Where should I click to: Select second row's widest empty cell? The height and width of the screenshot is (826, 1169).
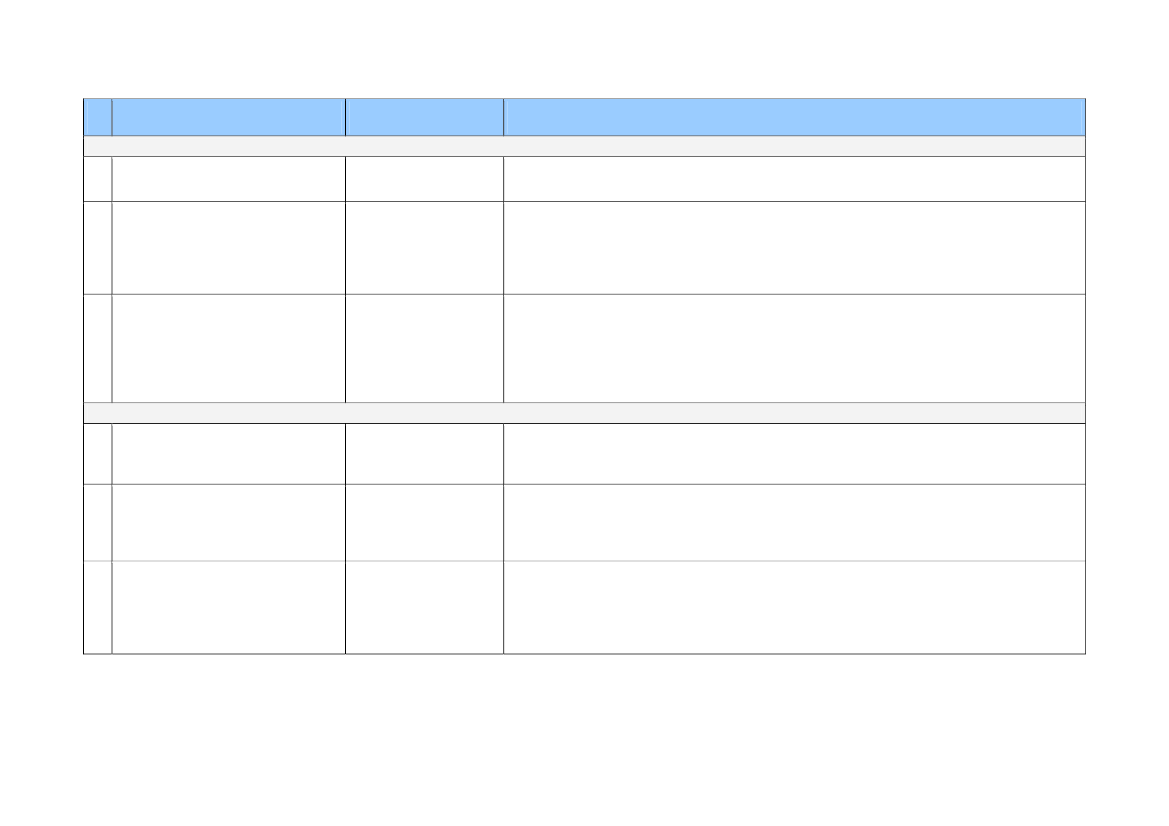click(x=795, y=248)
